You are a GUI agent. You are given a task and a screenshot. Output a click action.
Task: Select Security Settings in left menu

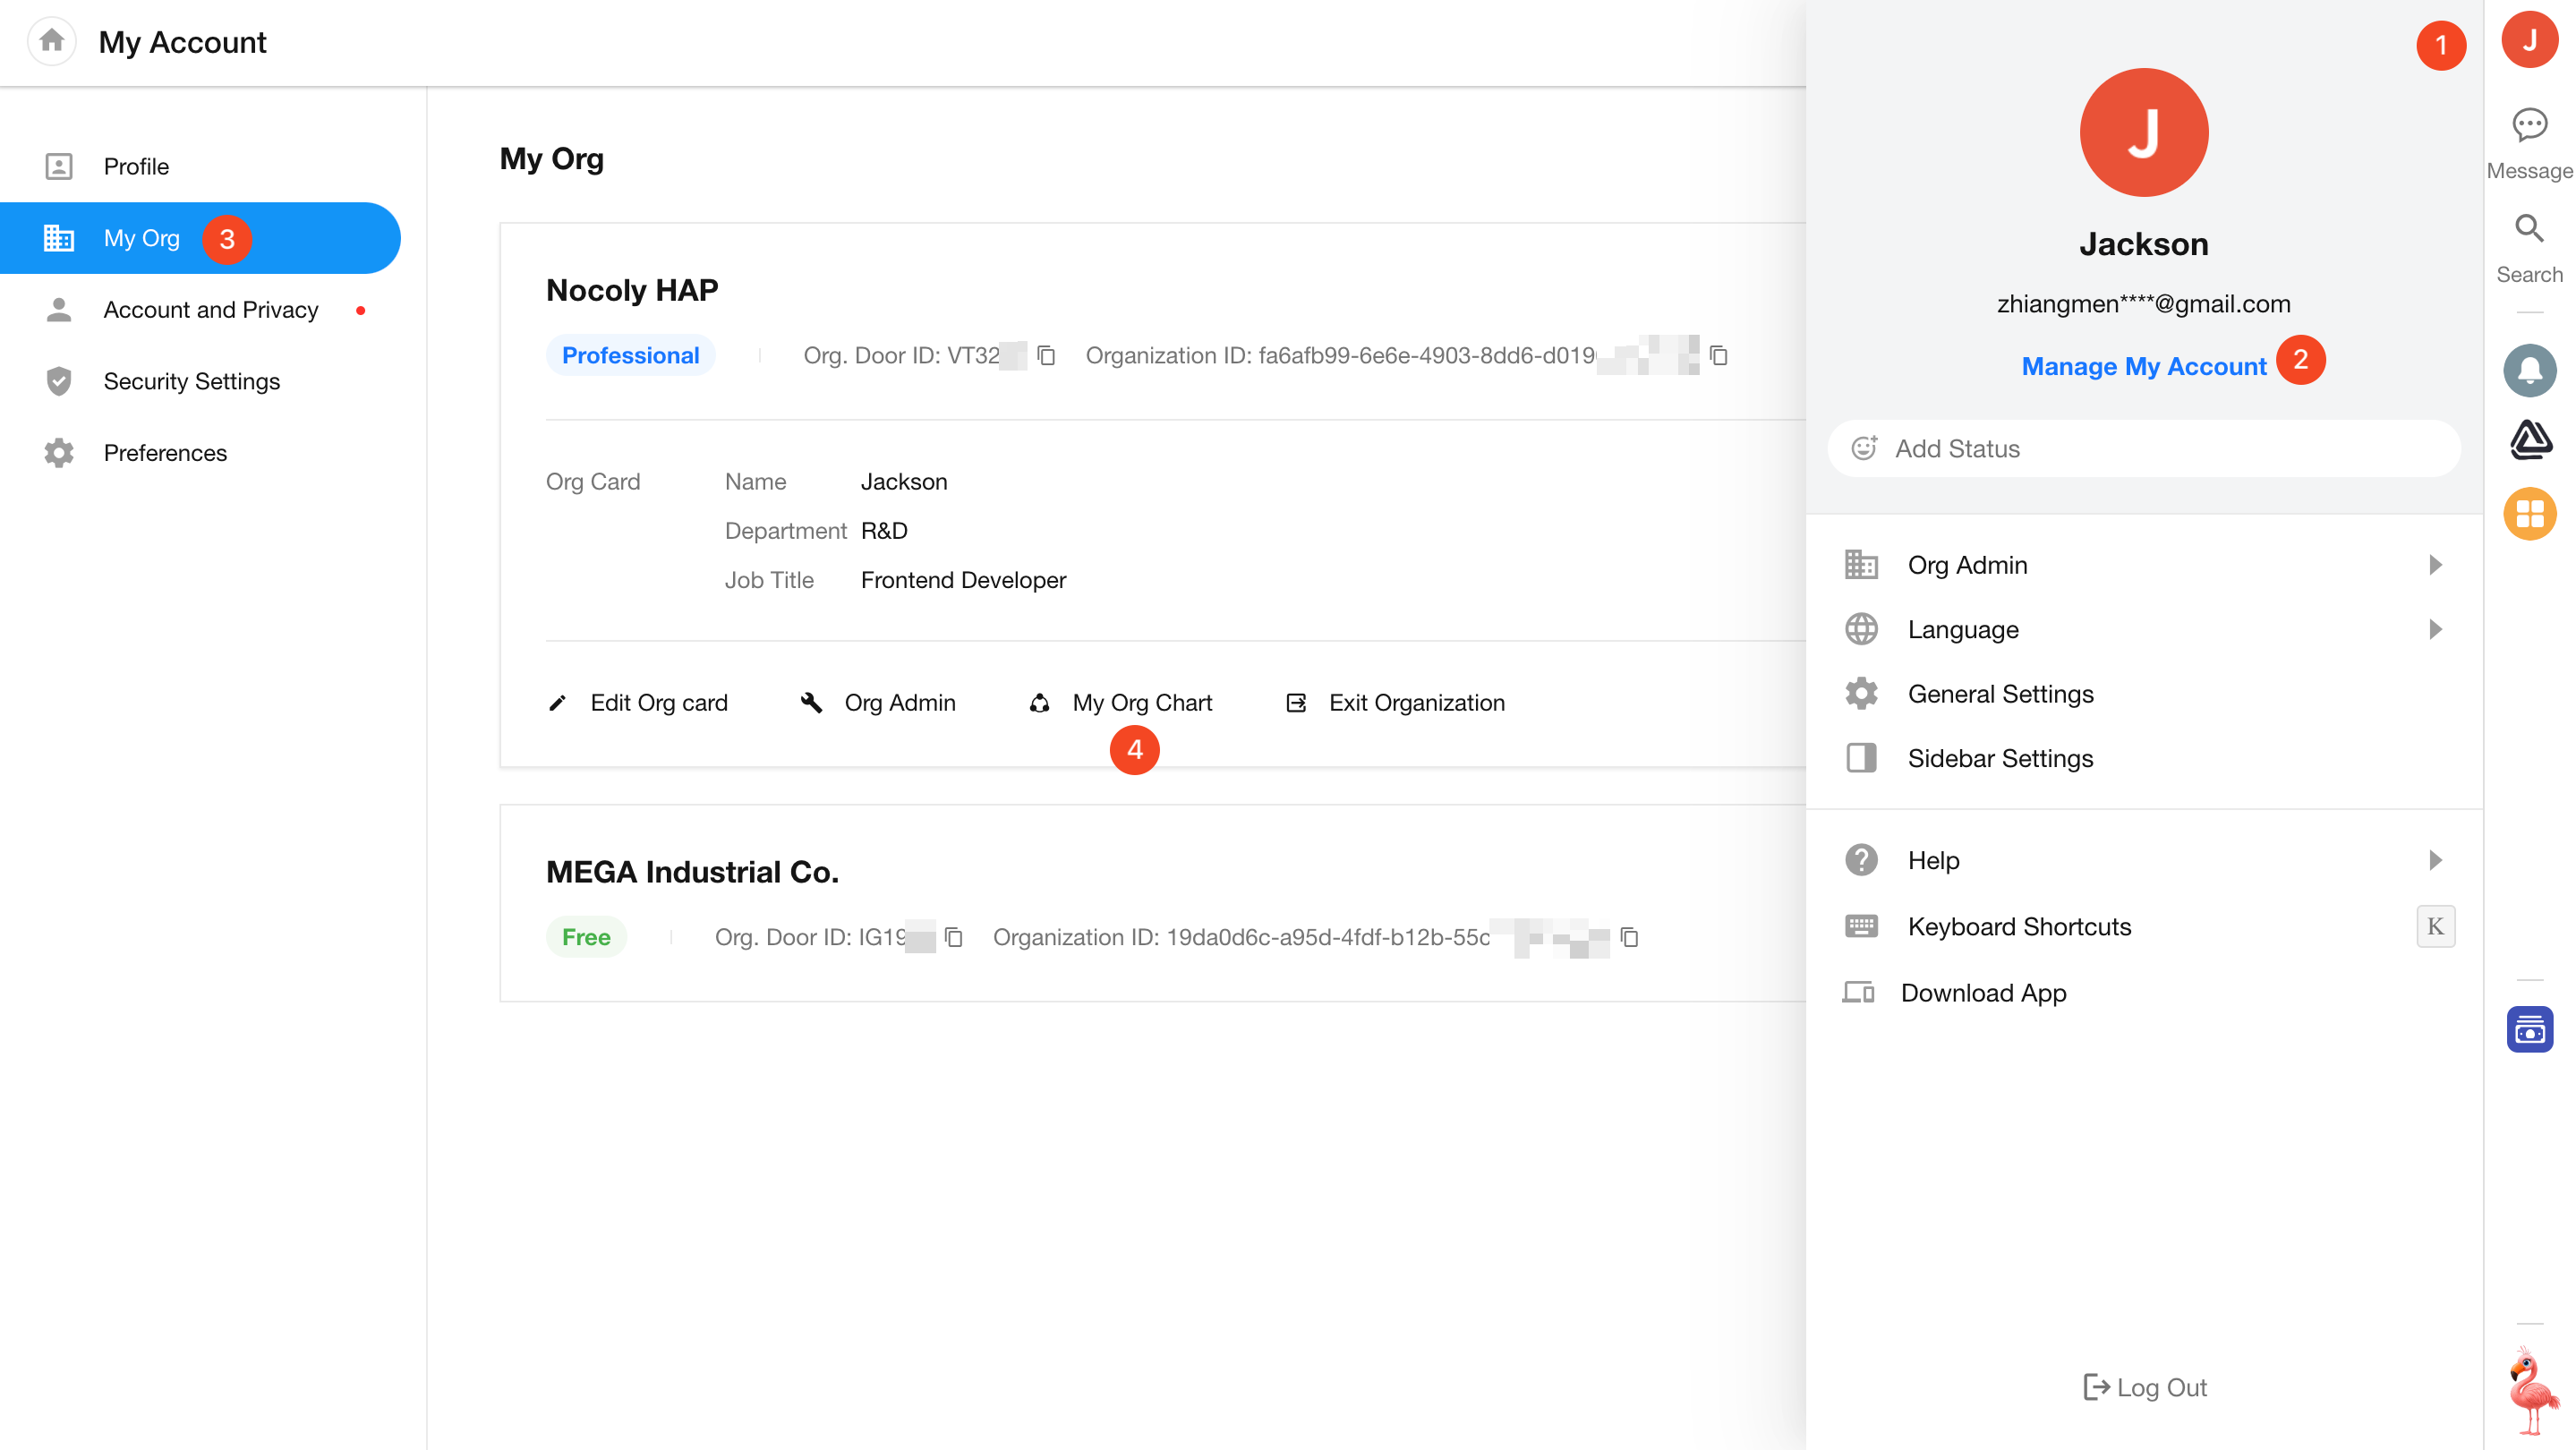coord(191,381)
